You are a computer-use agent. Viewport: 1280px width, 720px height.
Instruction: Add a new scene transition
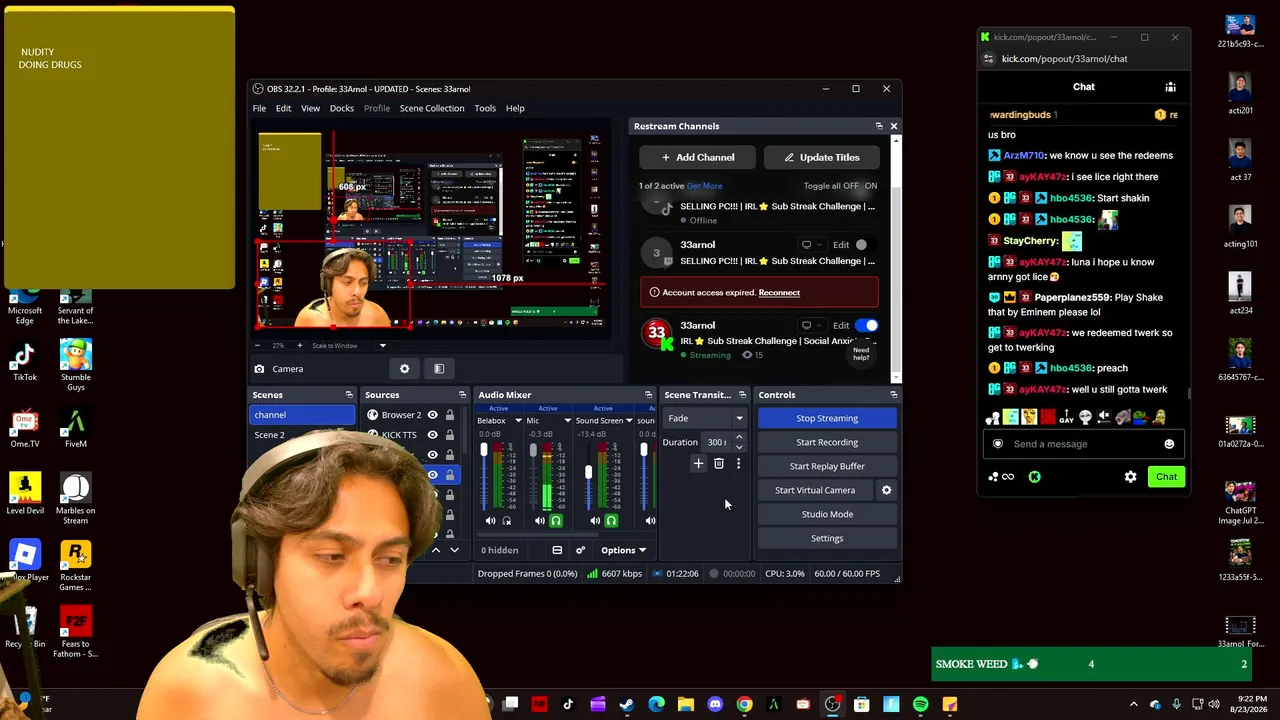click(x=698, y=464)
